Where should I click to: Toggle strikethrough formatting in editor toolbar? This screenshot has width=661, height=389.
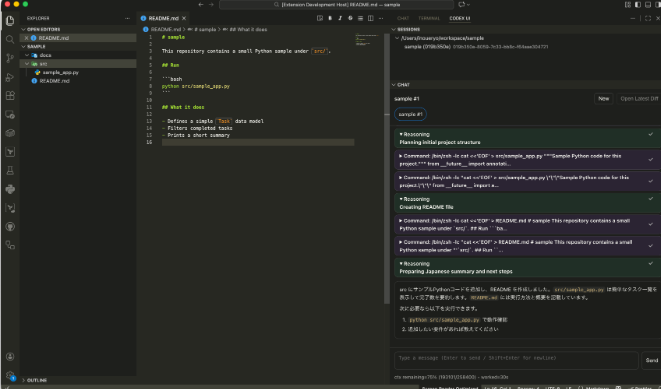click(350, 18)
